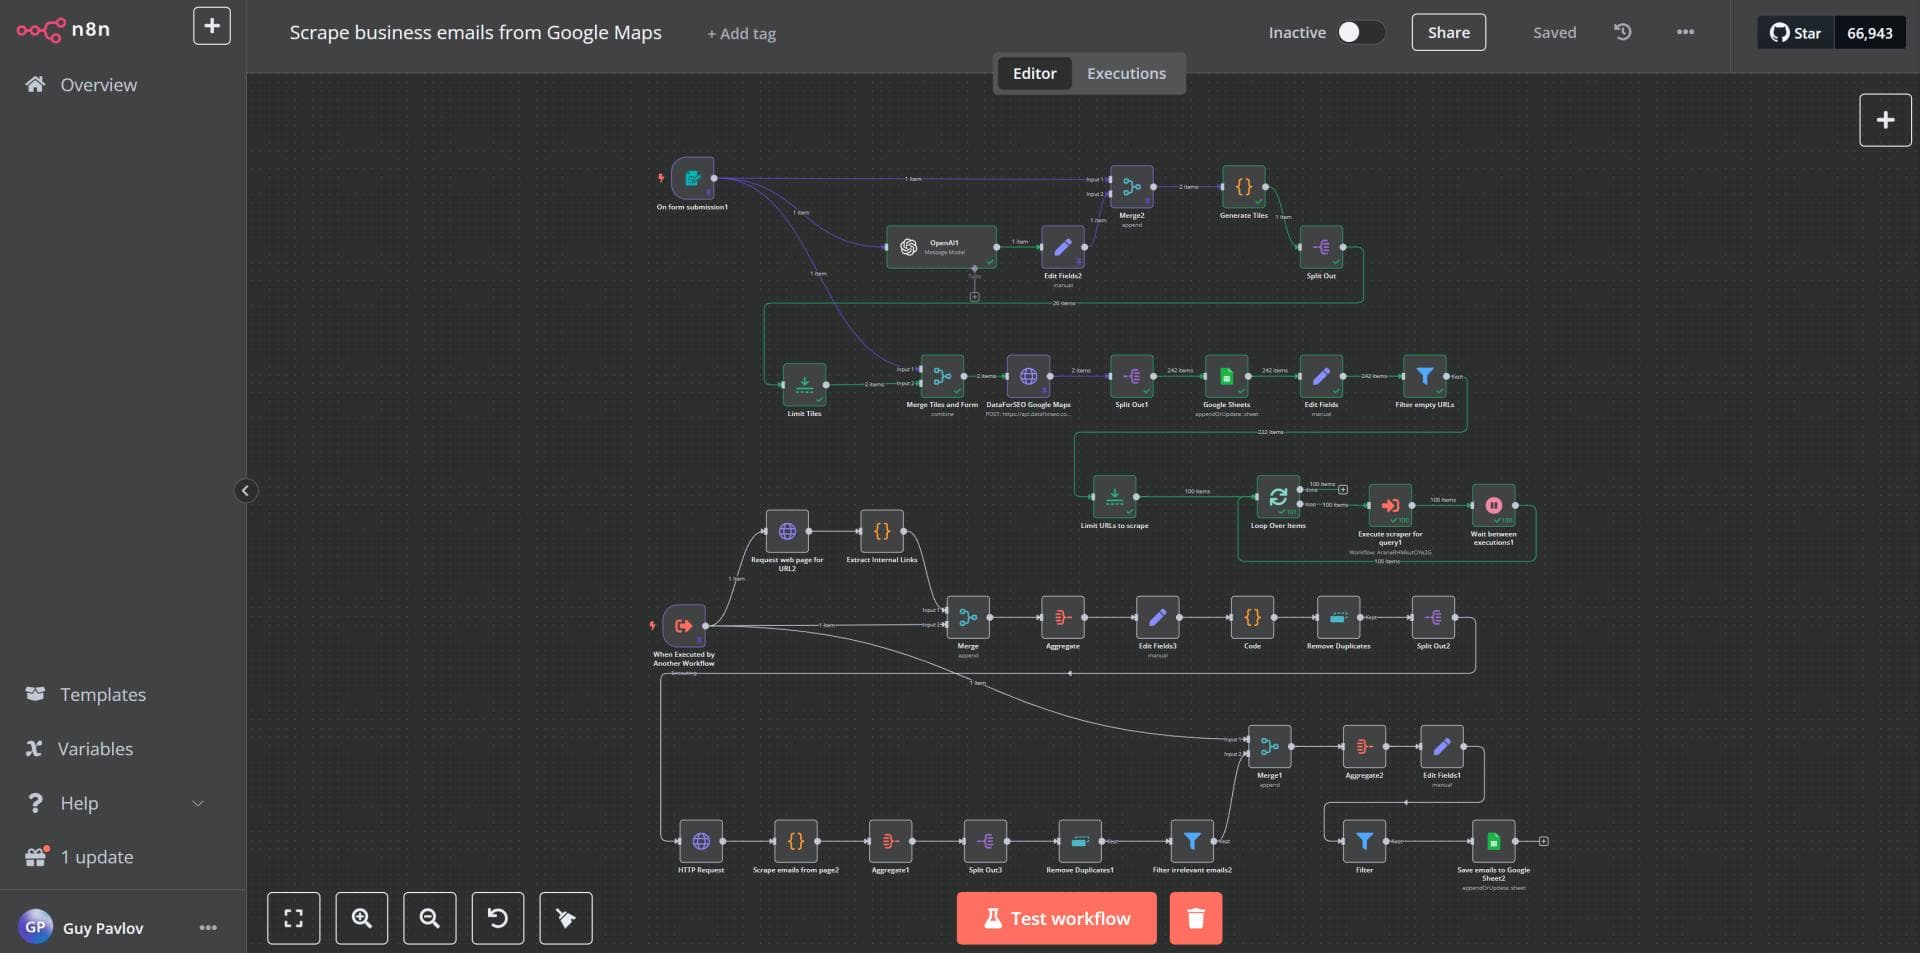Open the Google Sheets node
Screen dimensions: 1920x953
[1226, 376]
